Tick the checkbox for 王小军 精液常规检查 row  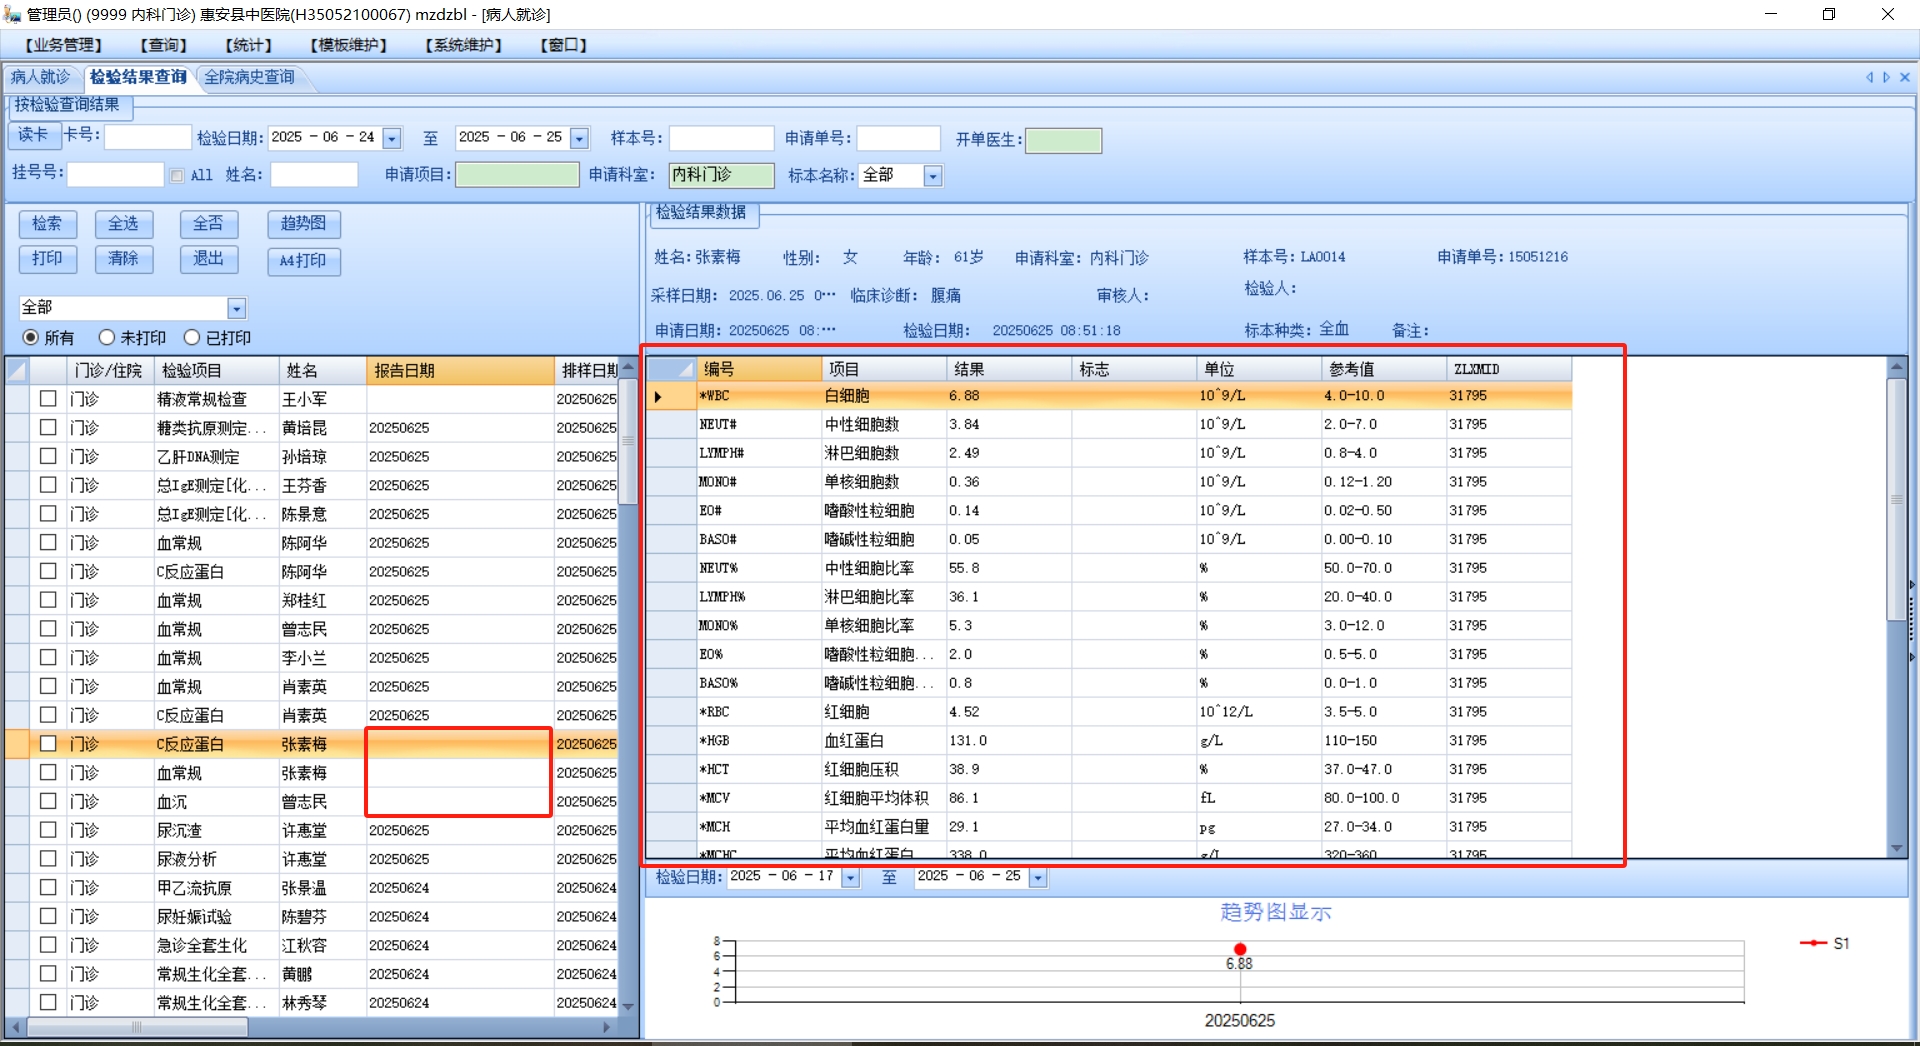pyautogui.click(x=48, y=399)
